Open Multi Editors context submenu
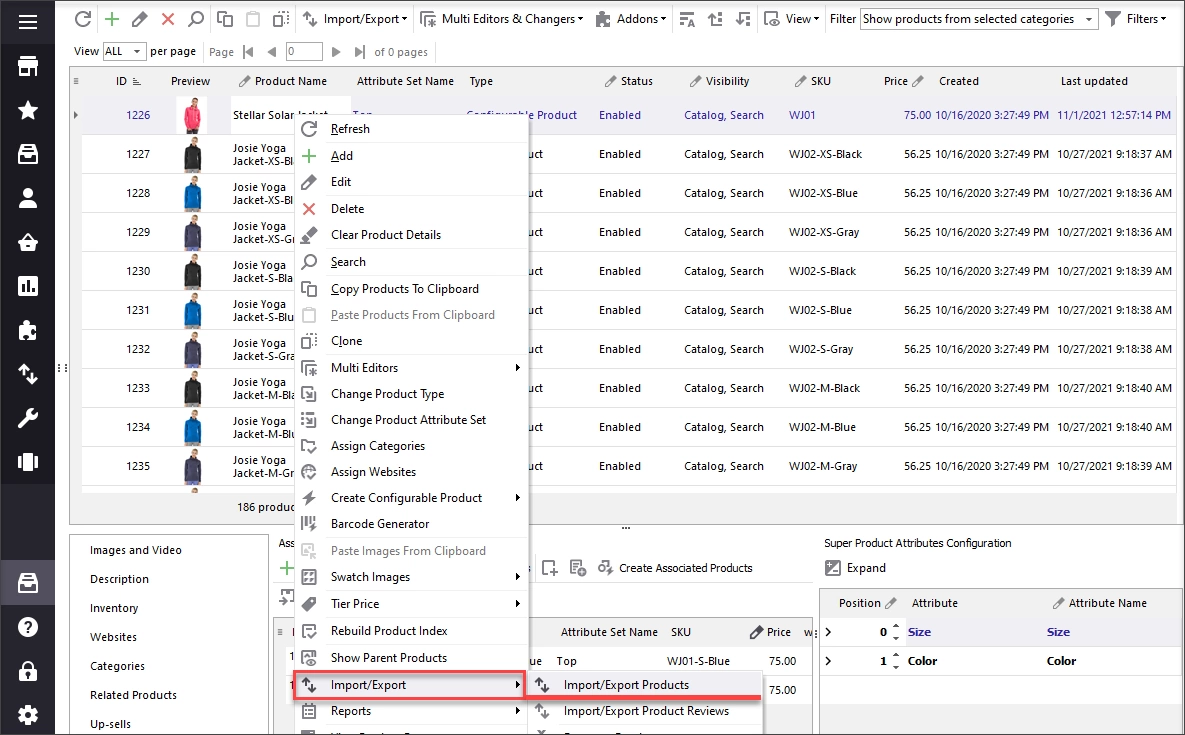This screenshot has width=1185, height=735. 411,368
